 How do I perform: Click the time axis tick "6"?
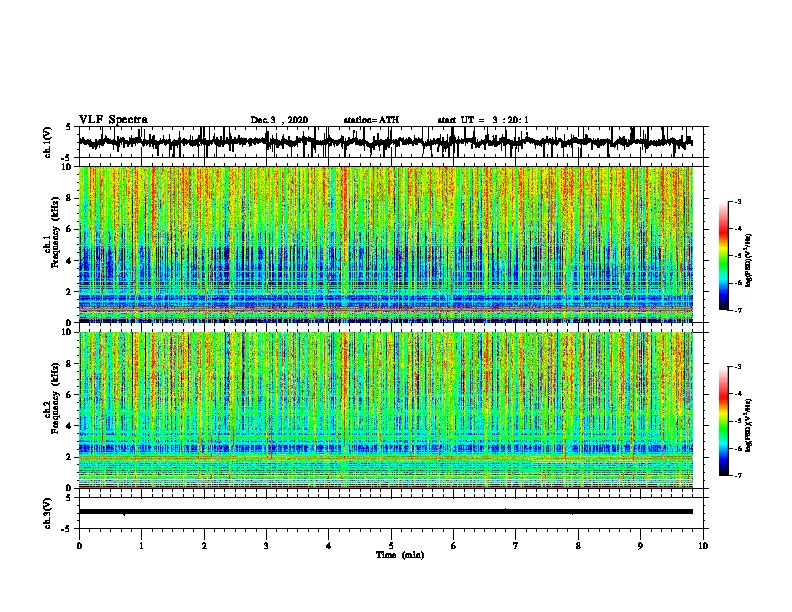(x=453, y=546)
